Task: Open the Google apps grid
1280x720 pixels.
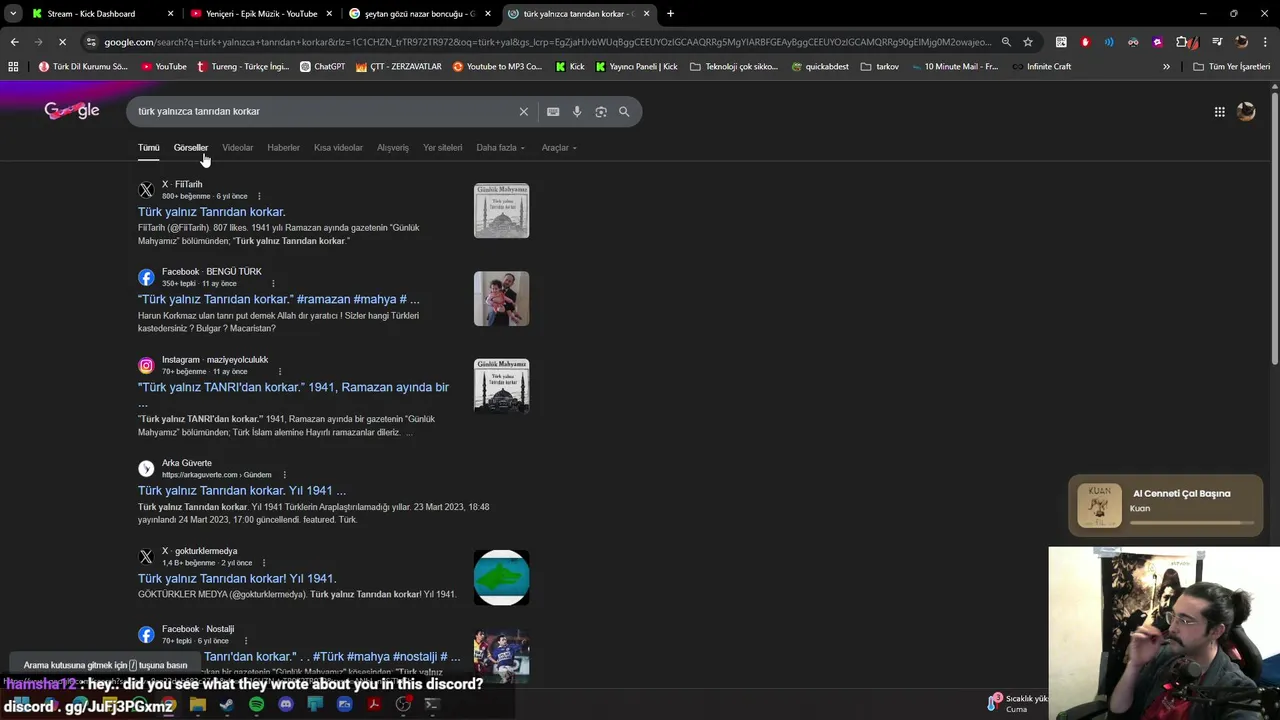Action: coord(1219,112)
